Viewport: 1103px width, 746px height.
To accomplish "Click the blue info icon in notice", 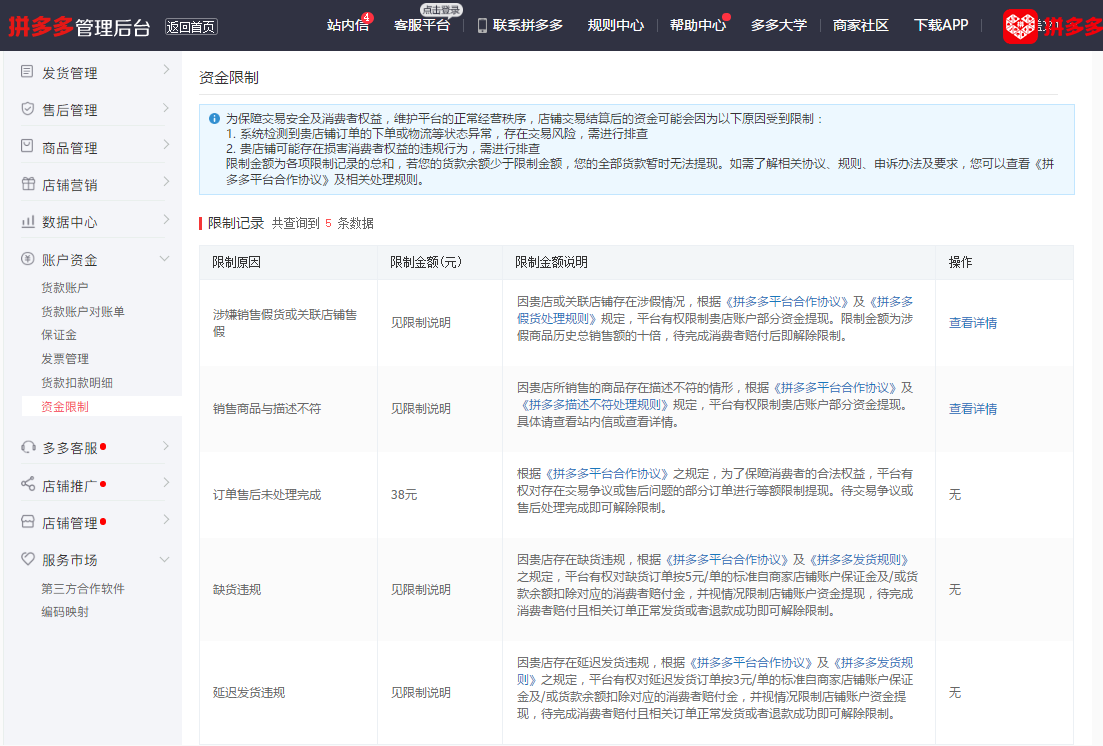I will tap(215, 118).
